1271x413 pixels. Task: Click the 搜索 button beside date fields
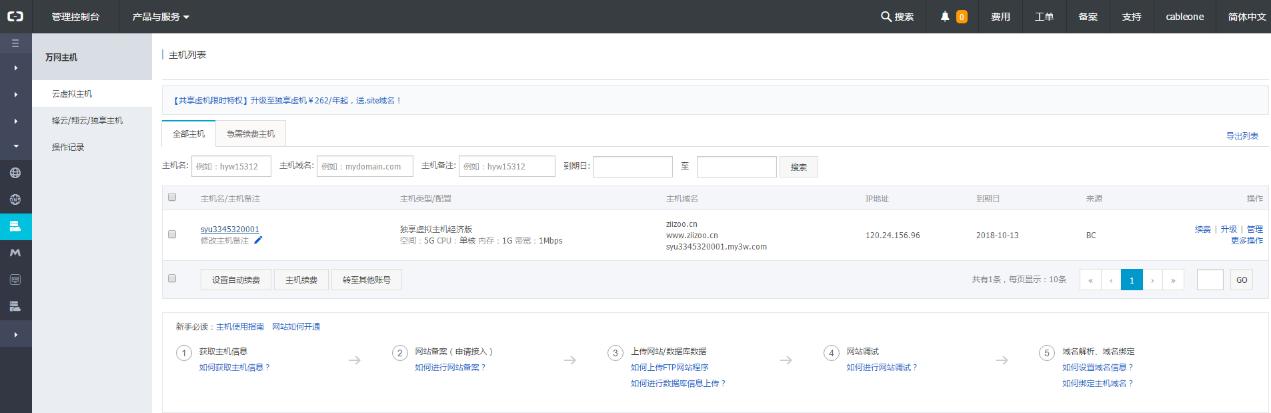pos(797,166)
